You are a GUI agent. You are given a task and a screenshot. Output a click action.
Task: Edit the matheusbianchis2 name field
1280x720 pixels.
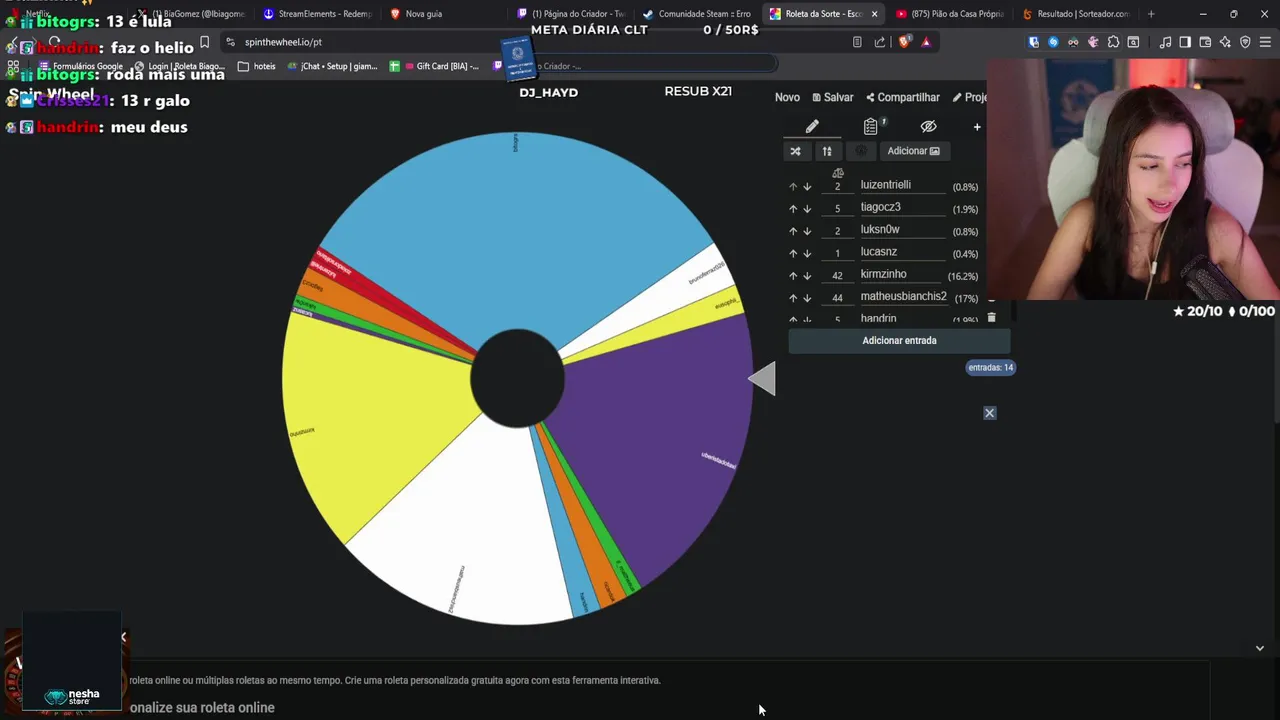(903, 296)
